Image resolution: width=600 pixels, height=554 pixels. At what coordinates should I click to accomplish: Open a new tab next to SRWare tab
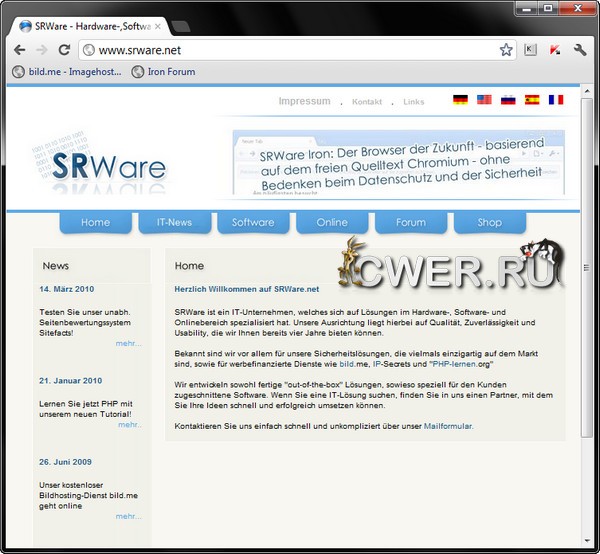click(181, 26)
